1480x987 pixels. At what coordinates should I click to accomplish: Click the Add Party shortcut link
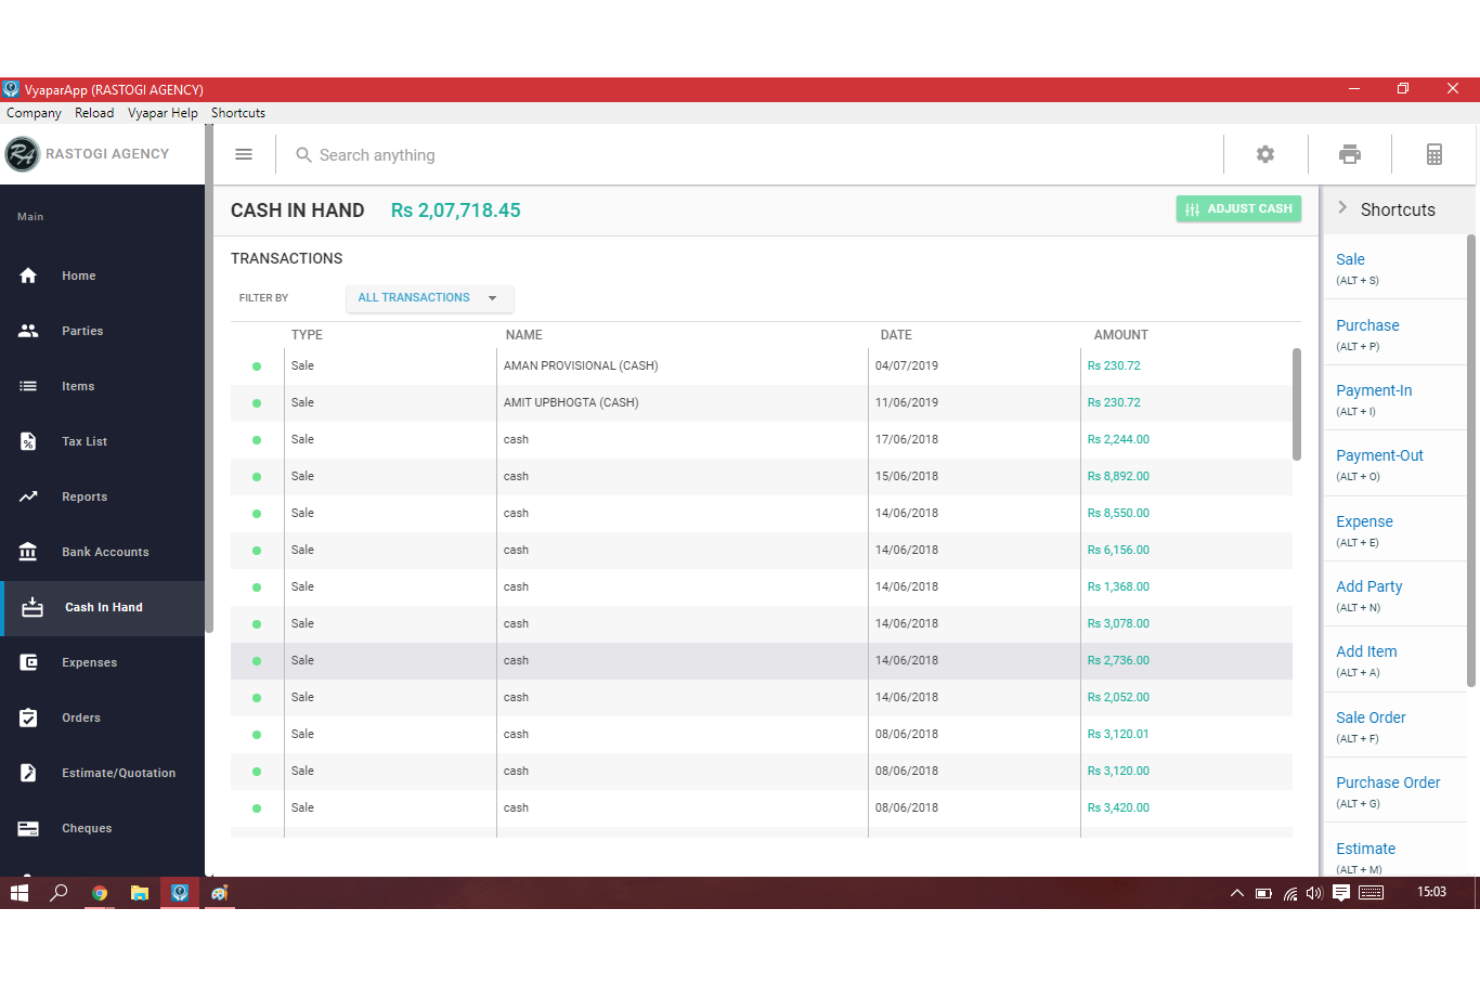pos(1369,586)
